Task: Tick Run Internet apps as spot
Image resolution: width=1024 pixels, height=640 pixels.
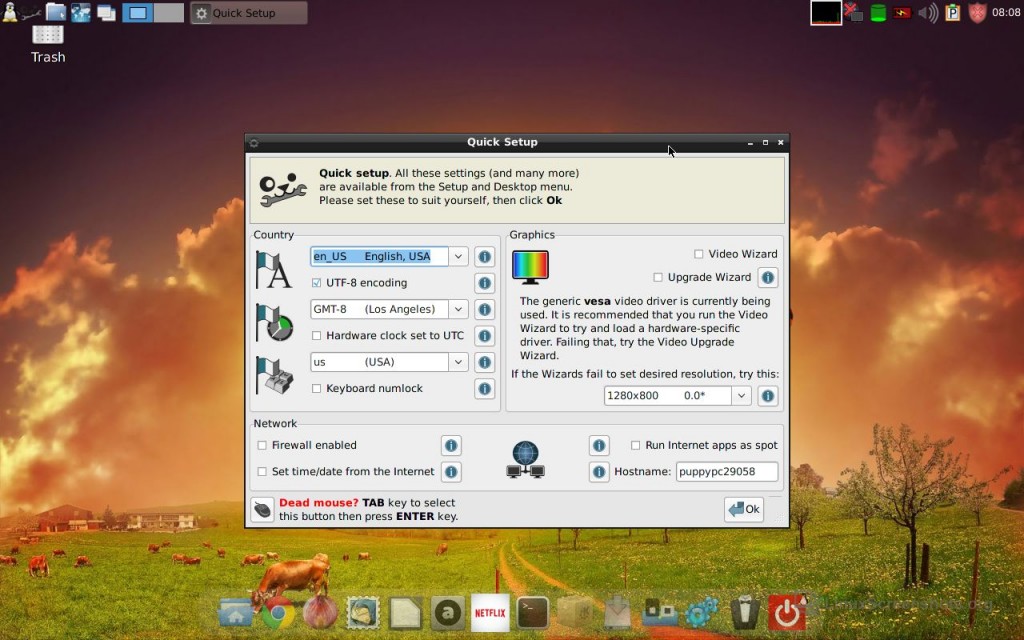Action: 635,446
